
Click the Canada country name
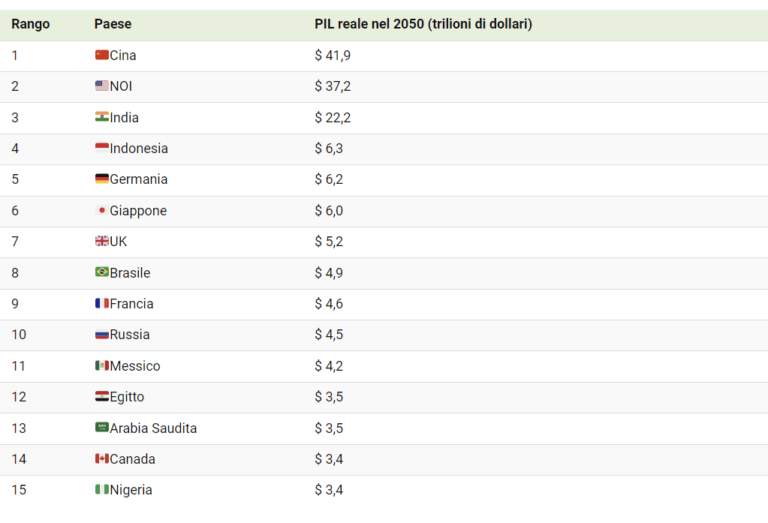(x=132, y=459)
